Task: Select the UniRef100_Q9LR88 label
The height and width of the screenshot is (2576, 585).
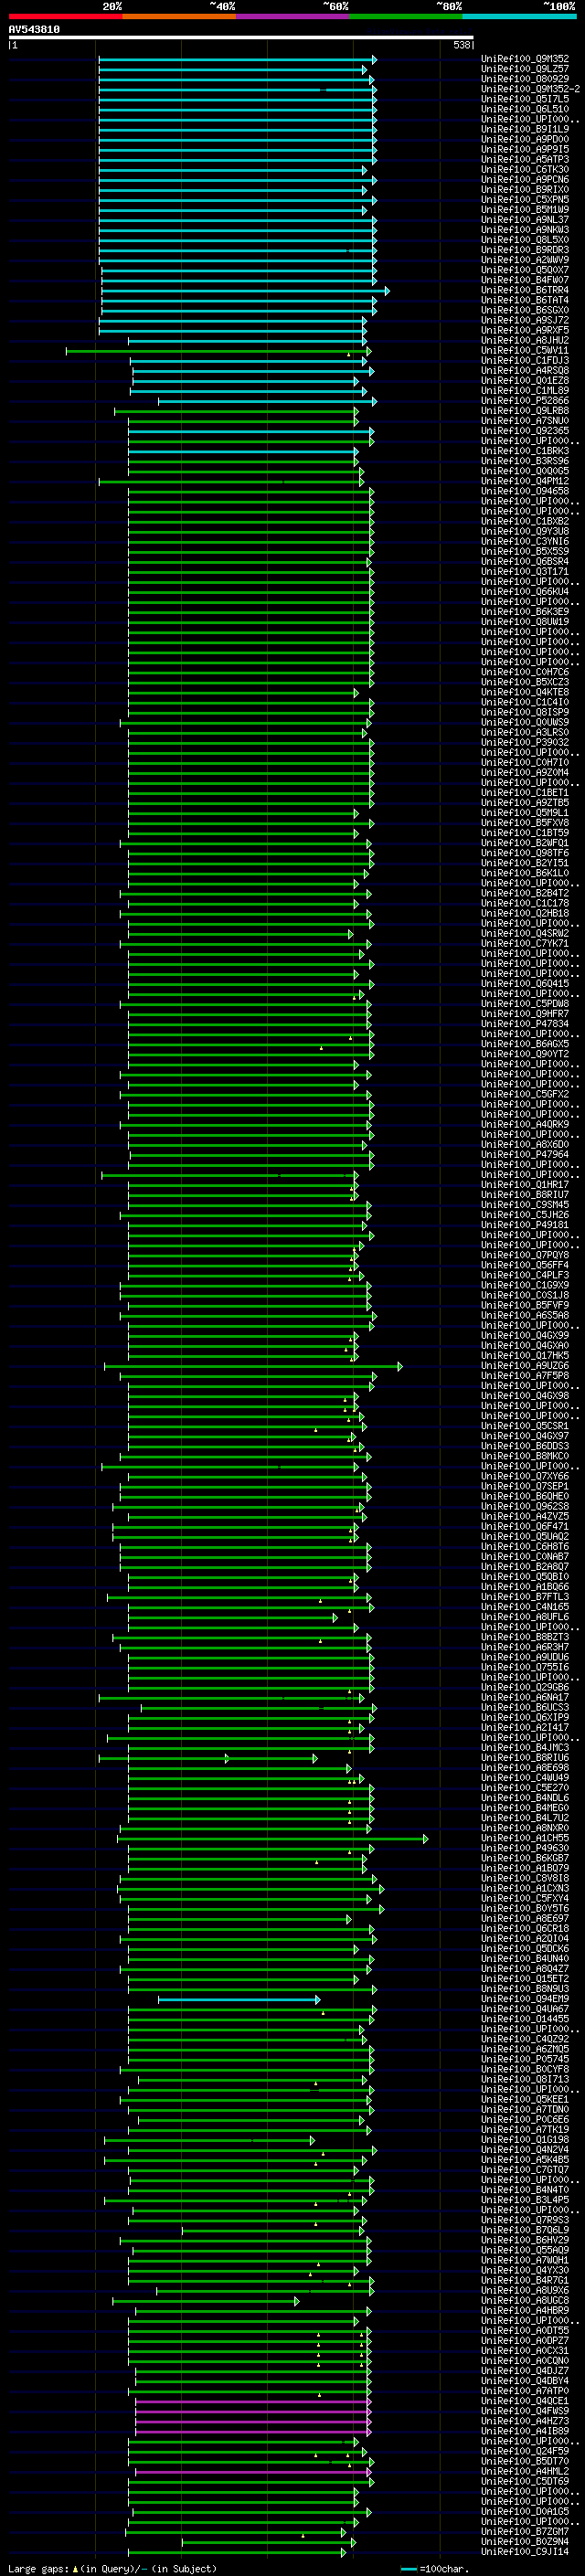Action: (525, 411)
